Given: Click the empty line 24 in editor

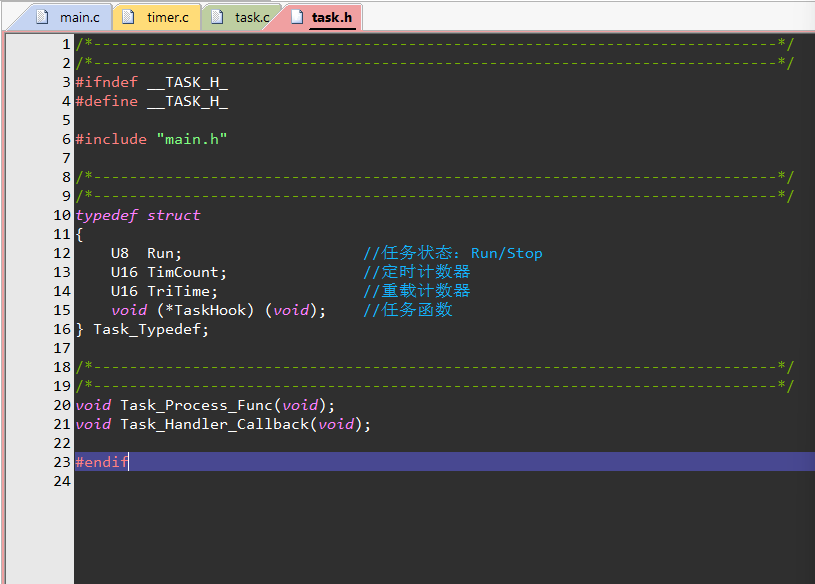Looking at the screenshot, I should pos(444,481).
